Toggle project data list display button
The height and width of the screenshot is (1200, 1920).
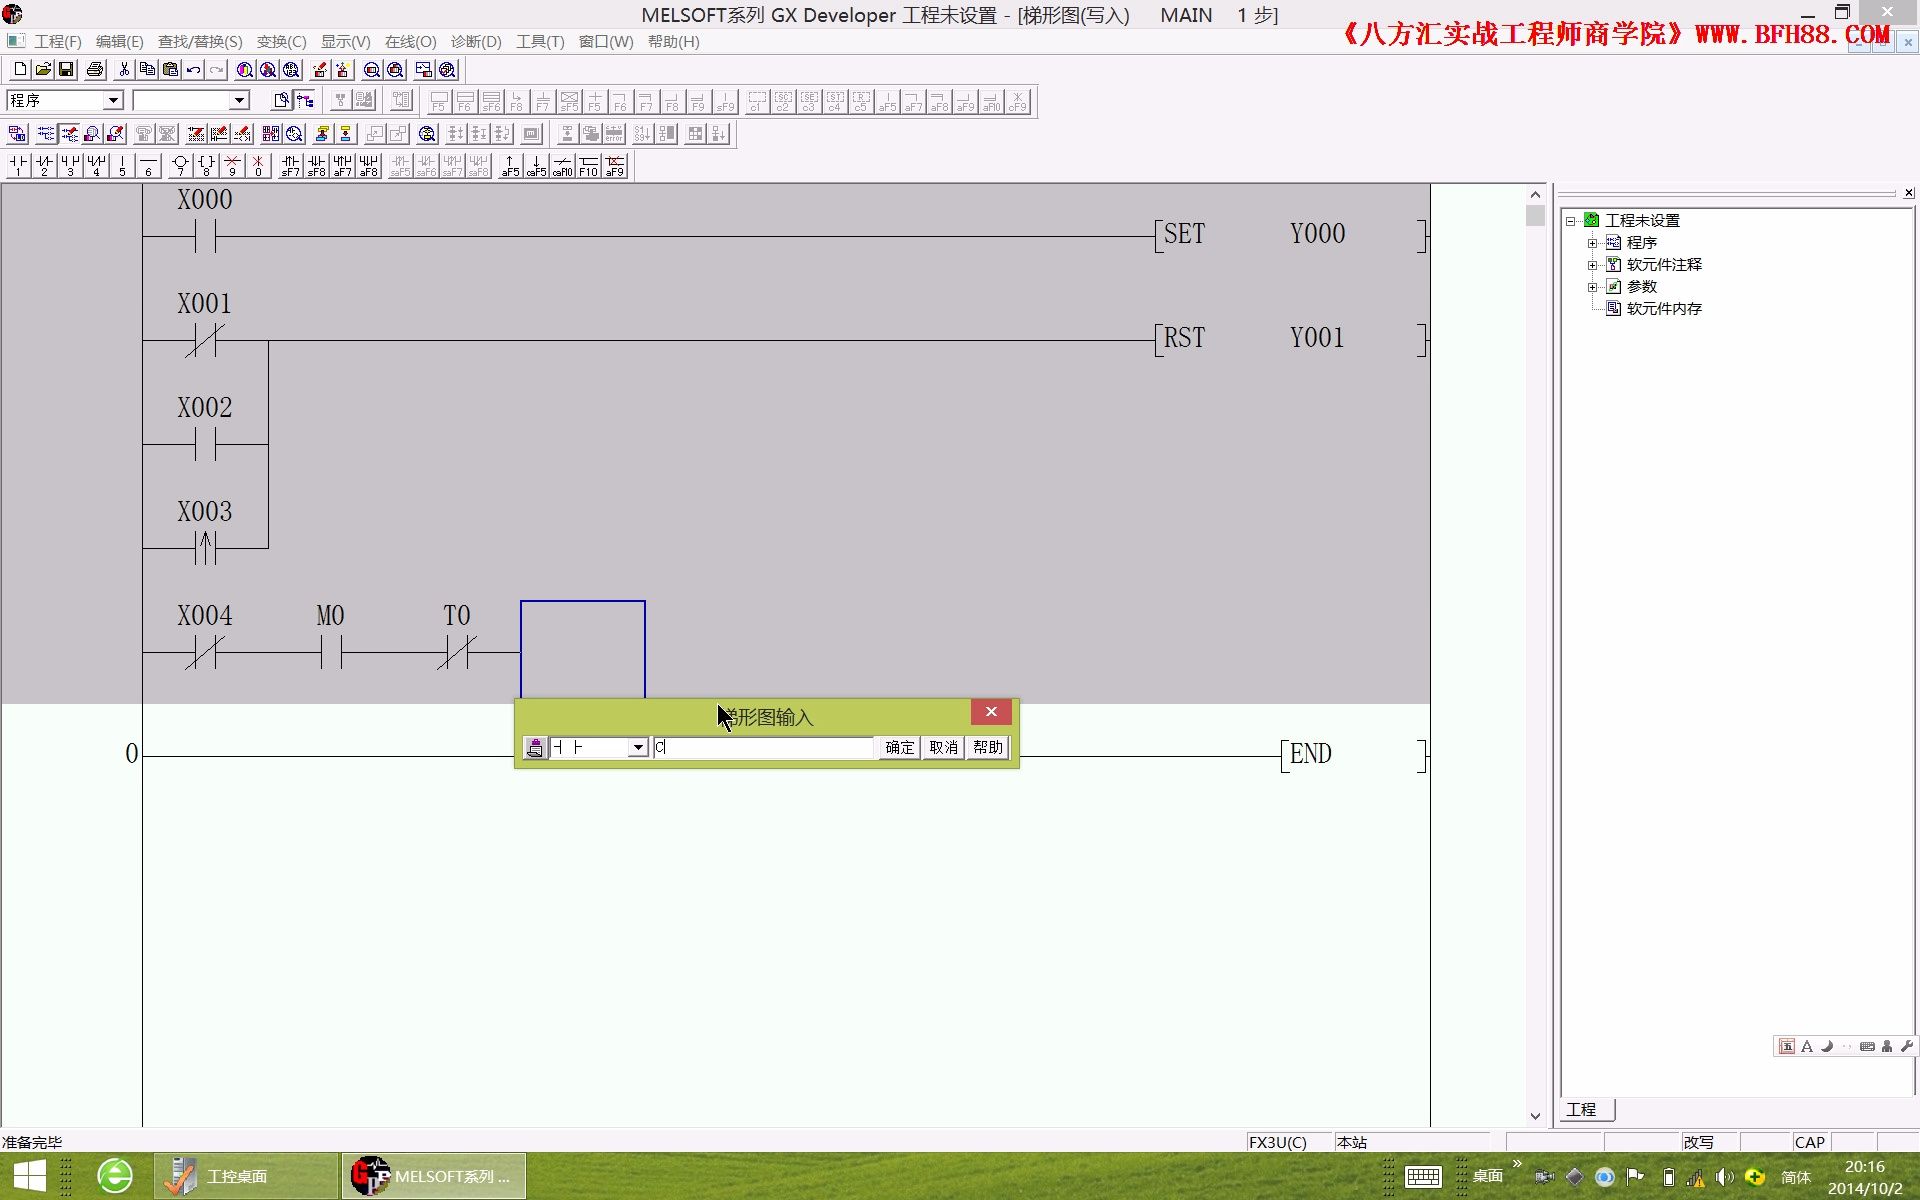point(305,100)
